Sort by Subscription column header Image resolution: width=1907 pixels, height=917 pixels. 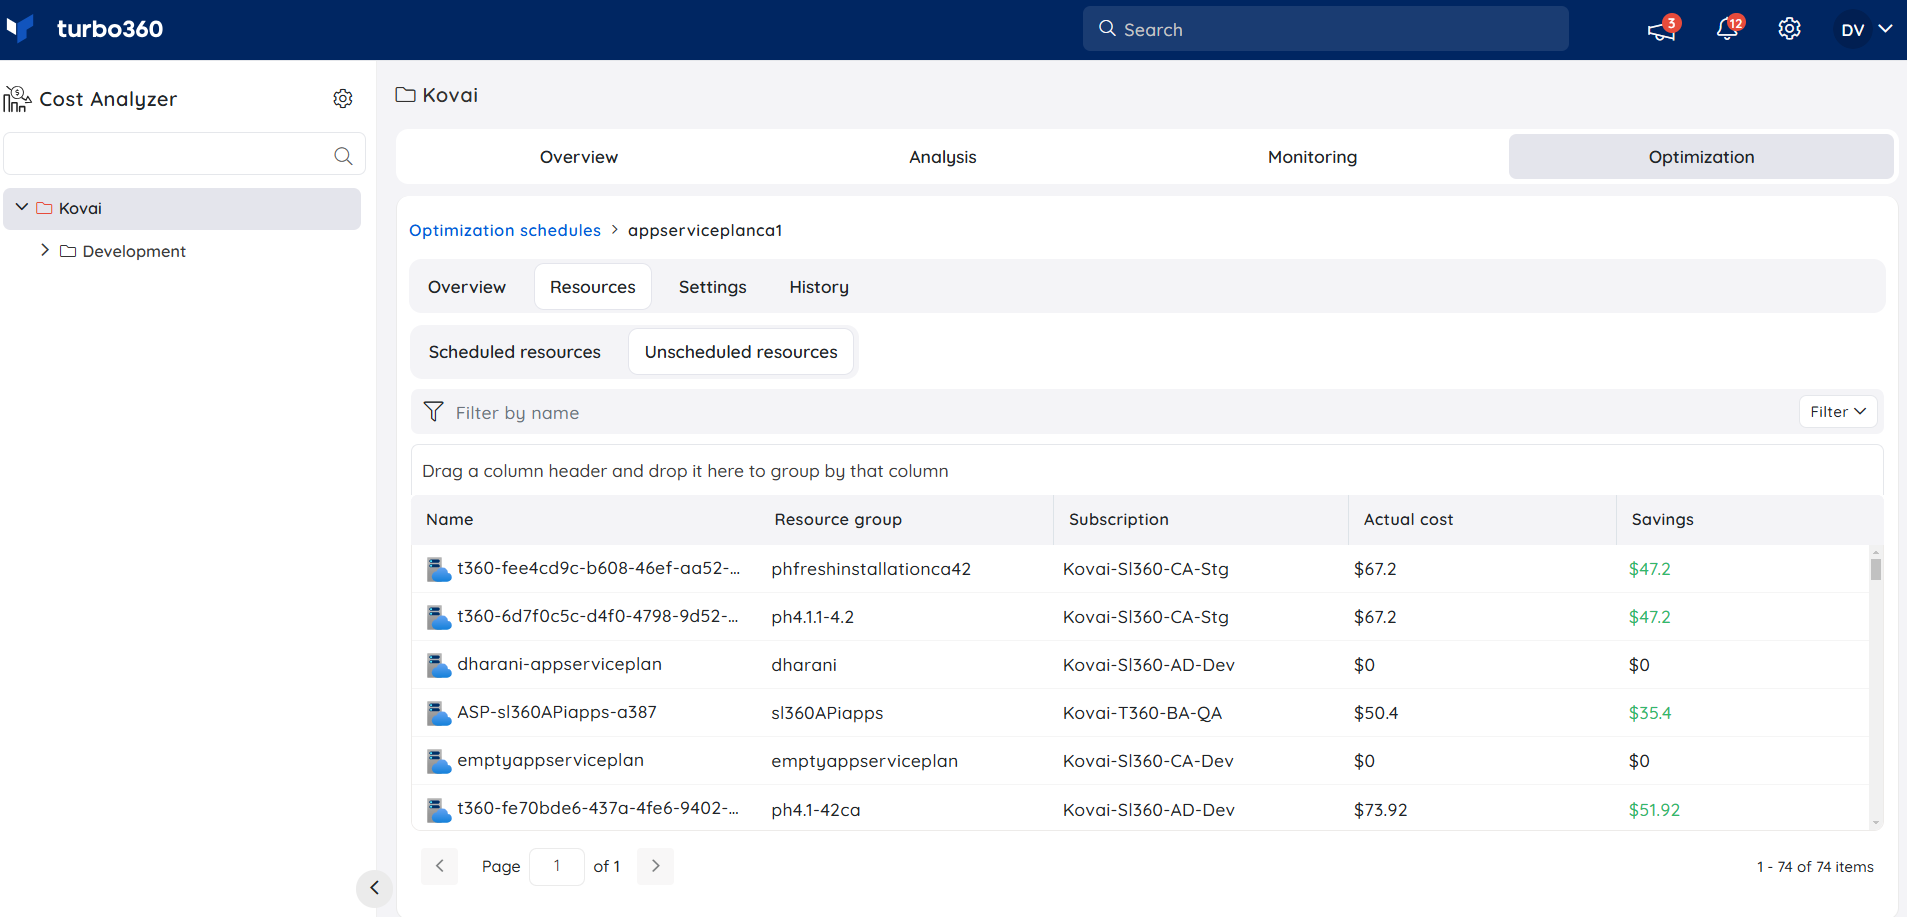tap(1119, 519)
